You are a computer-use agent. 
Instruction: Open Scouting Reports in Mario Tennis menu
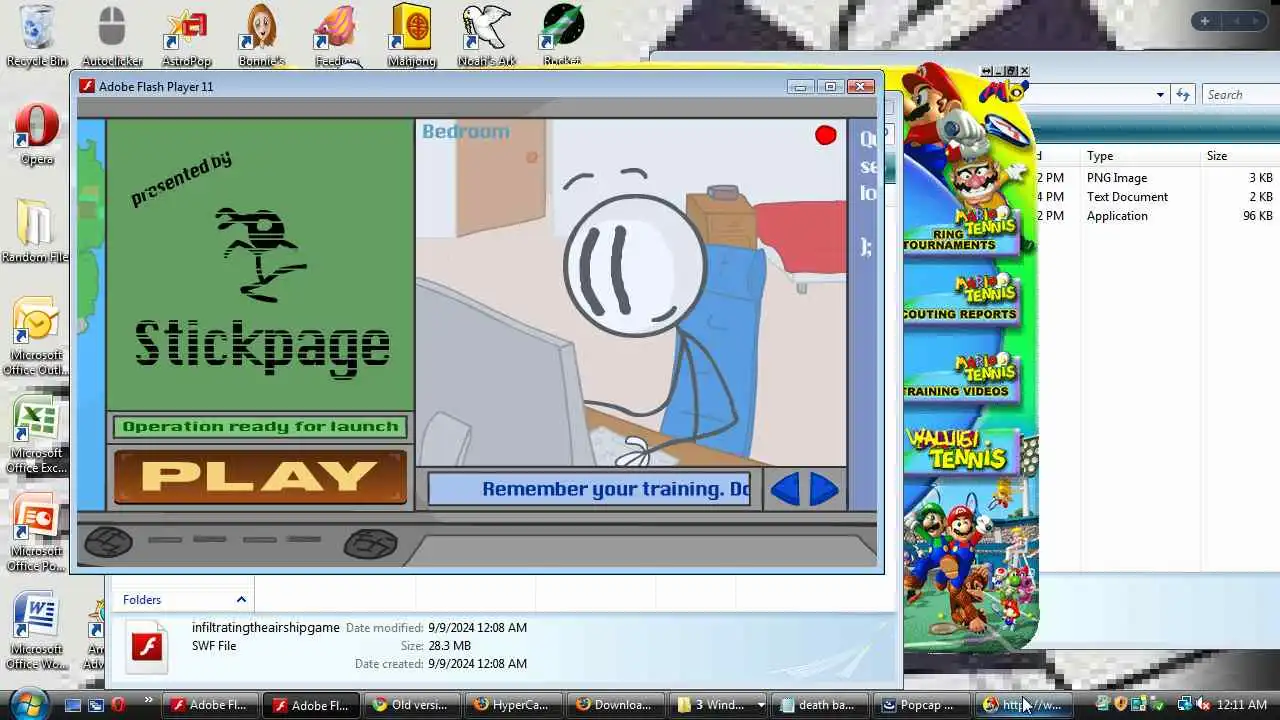click(962, 299)
